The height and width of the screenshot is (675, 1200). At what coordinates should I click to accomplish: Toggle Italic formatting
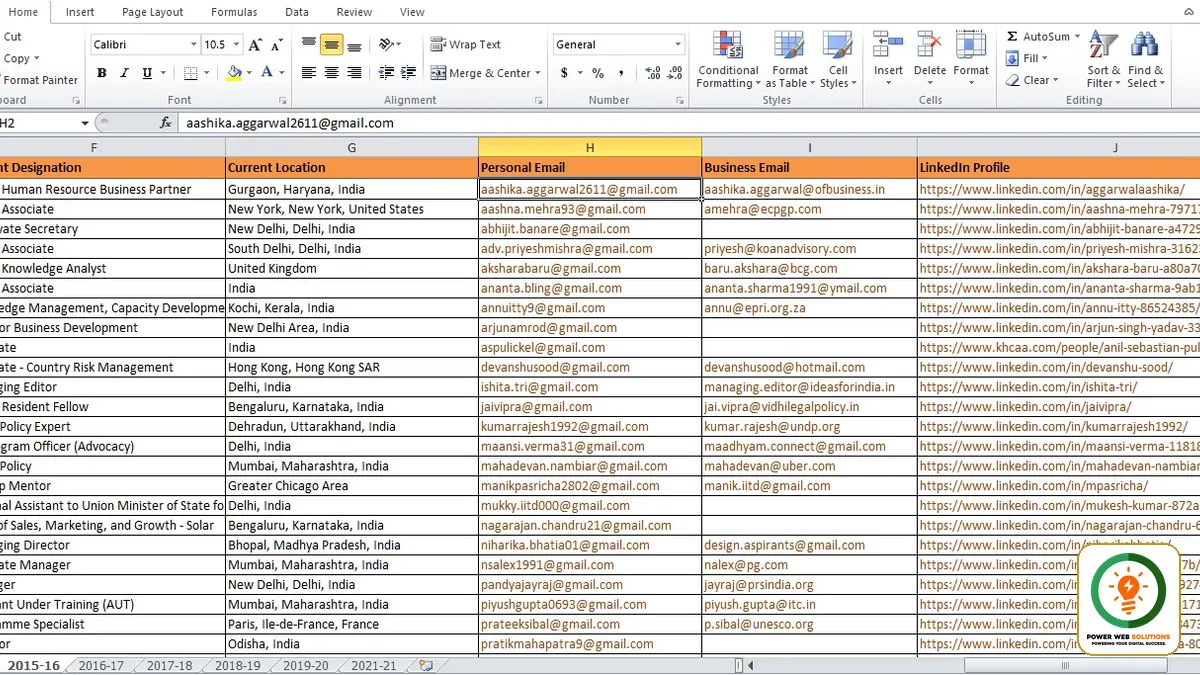[124, 73]
